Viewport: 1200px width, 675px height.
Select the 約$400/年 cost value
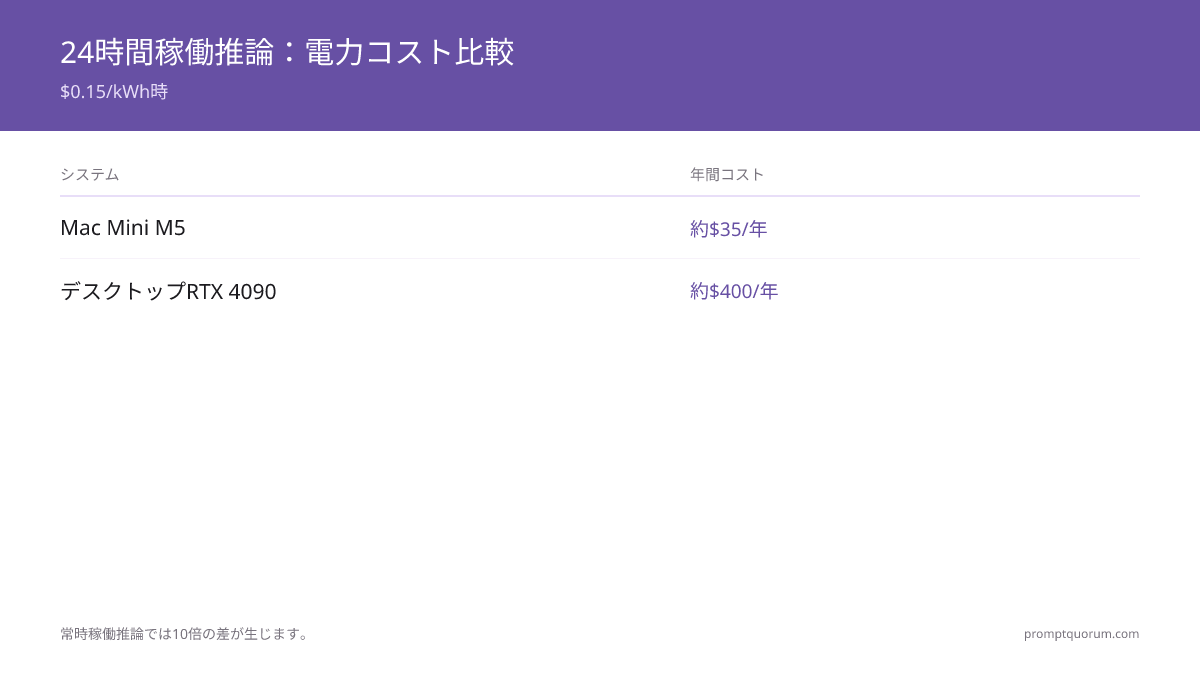(x=734, y=291)
